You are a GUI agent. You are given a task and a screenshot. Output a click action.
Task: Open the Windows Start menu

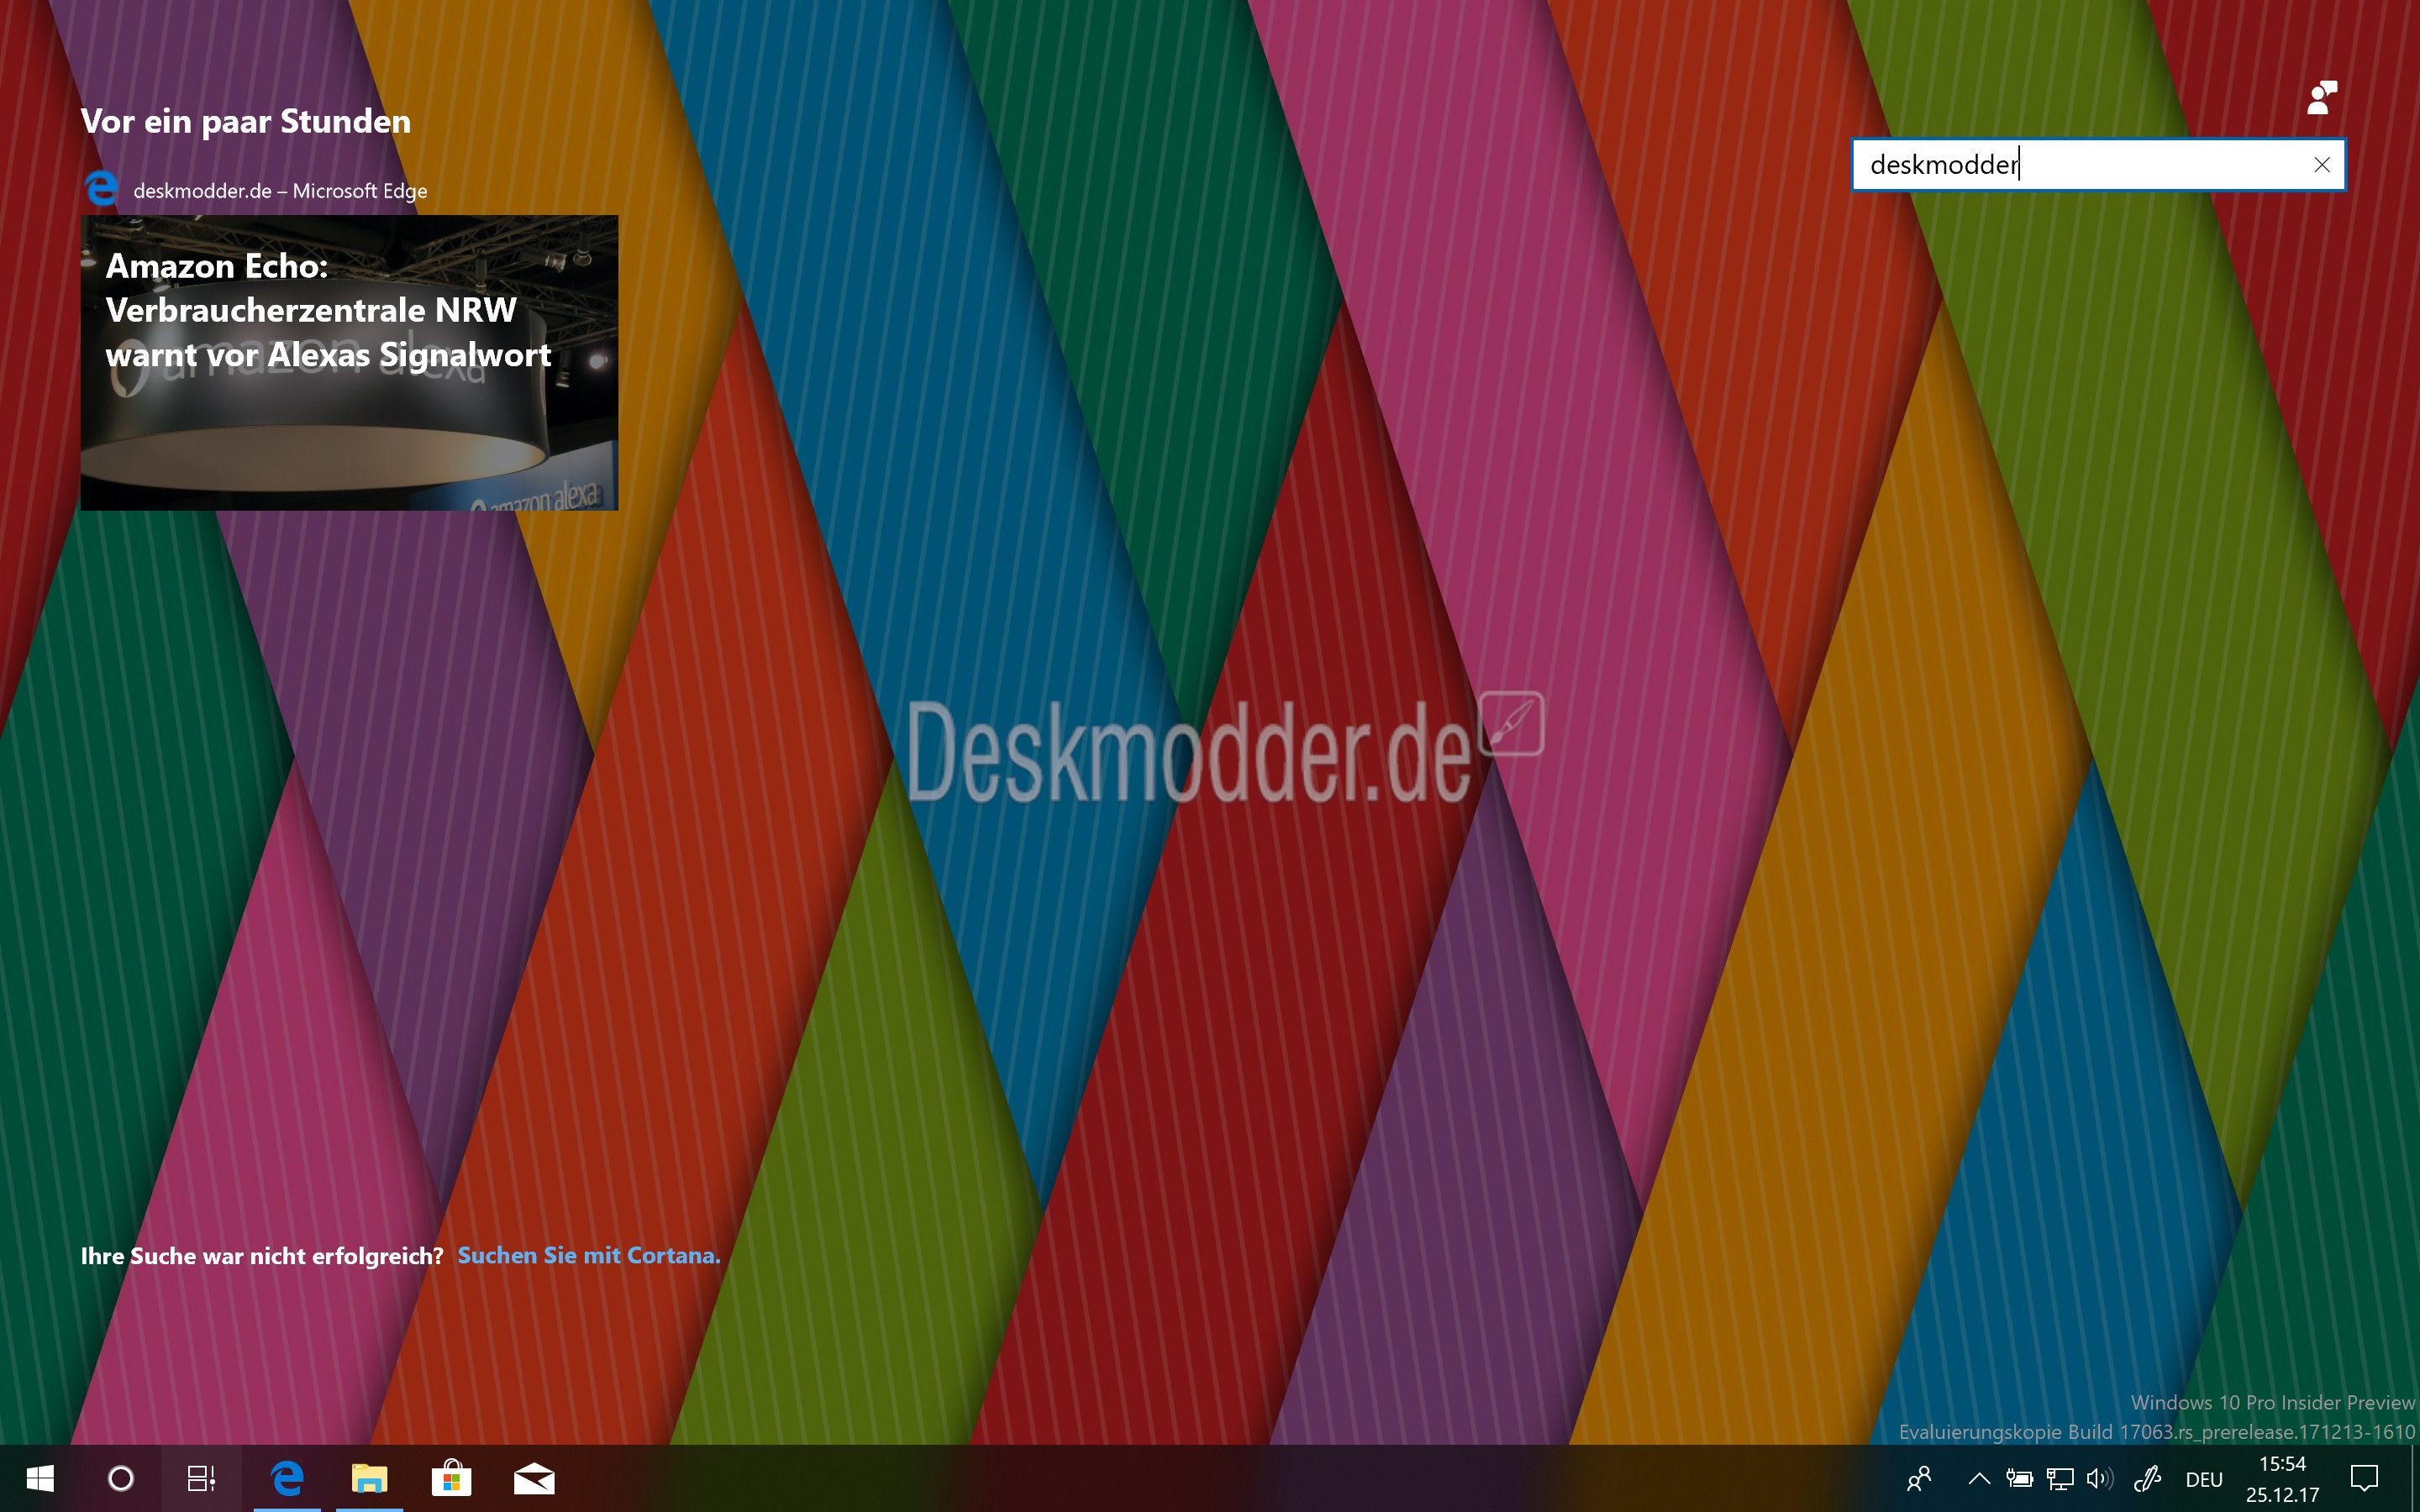tap(40, 1478)
